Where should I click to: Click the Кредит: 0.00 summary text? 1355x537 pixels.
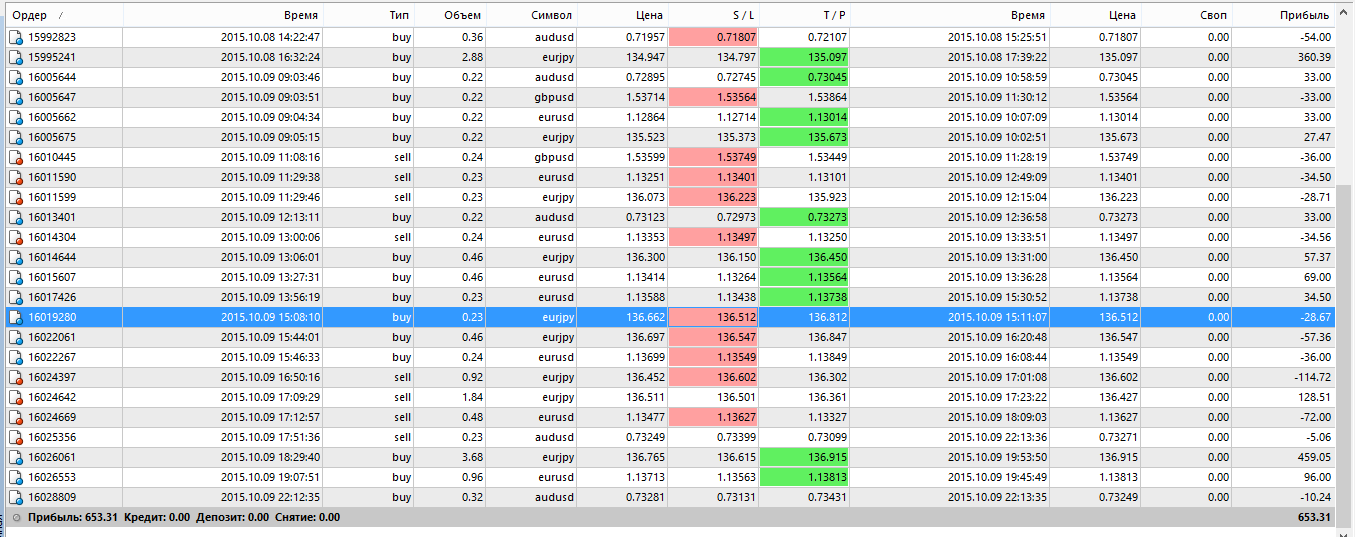click(x=158, y=517)
